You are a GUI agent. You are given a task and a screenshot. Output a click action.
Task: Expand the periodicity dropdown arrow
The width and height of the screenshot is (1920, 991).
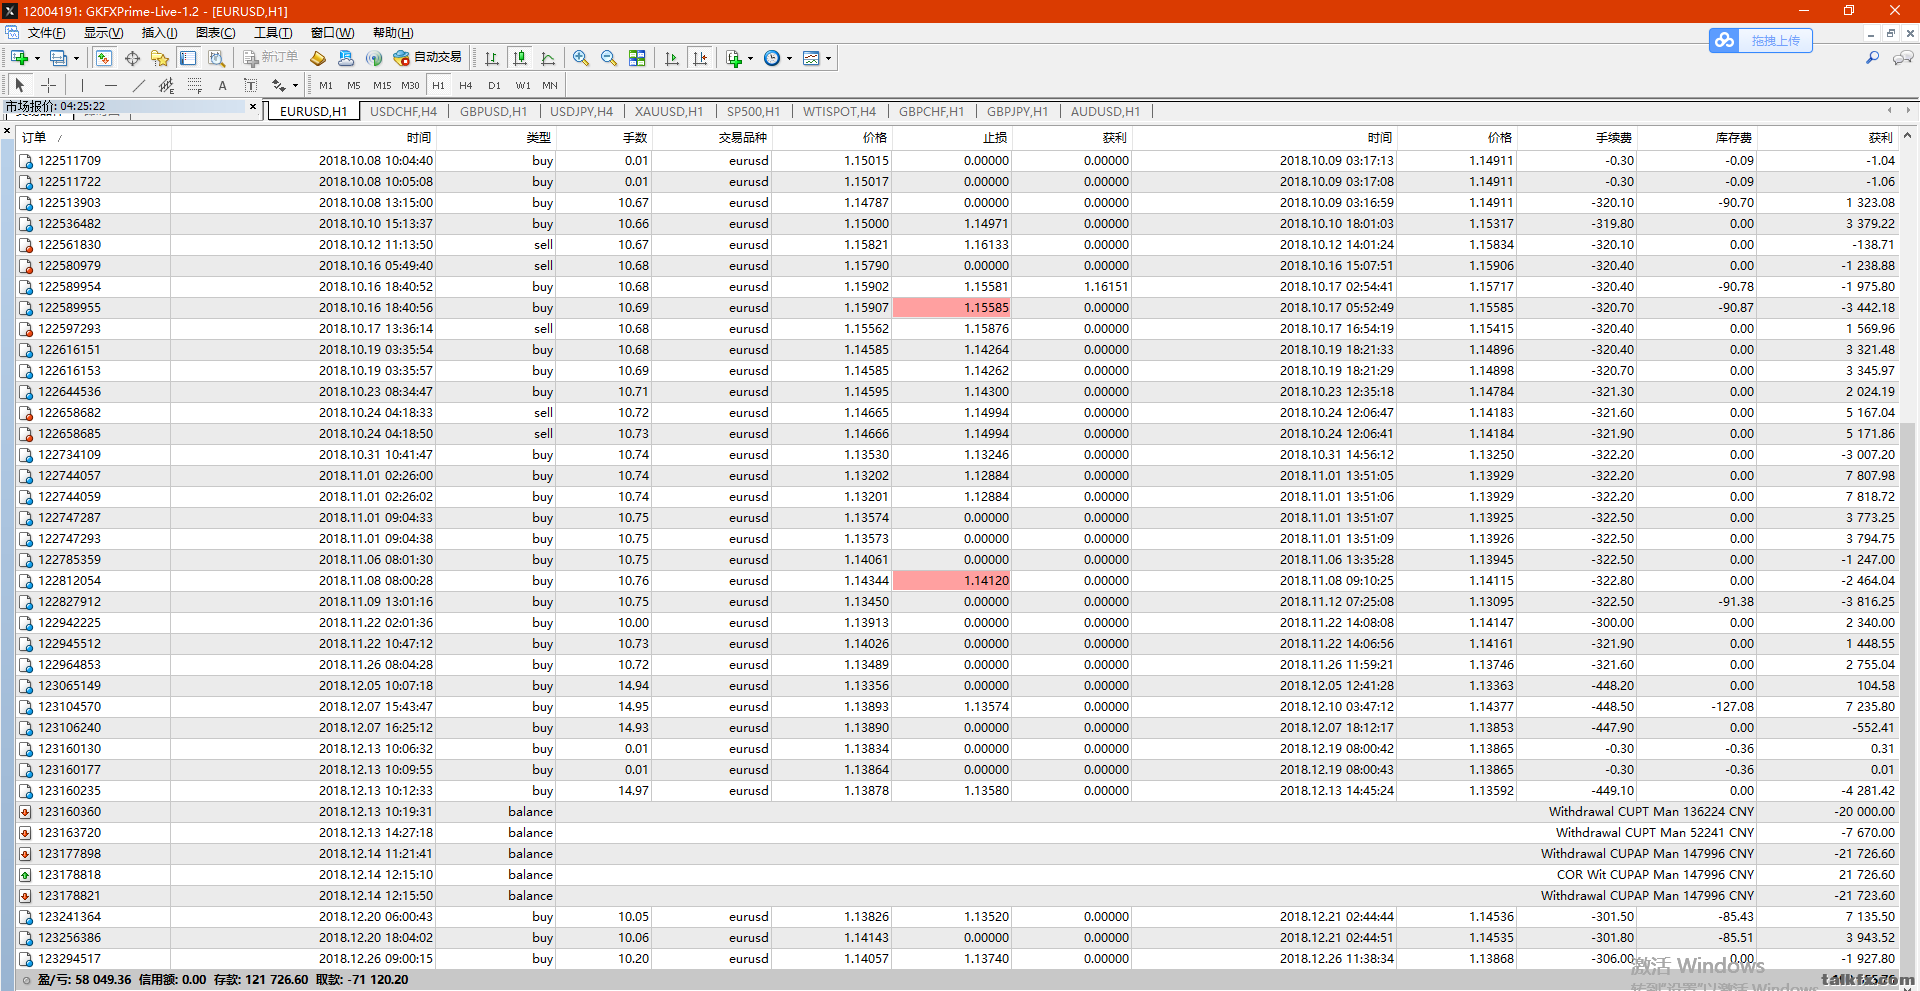click(x=789, y=58)
